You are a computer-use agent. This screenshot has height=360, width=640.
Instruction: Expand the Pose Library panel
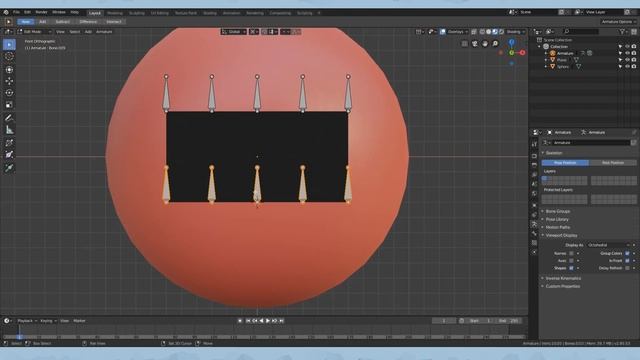[x=557, y=220]
